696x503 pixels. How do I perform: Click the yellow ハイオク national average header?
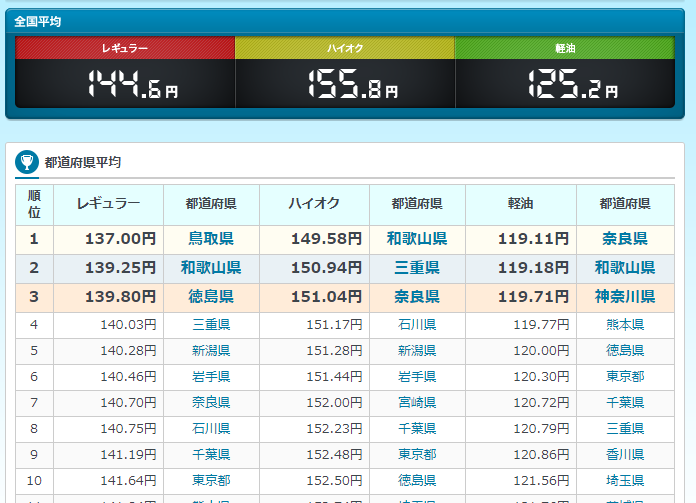click(345, 48)
